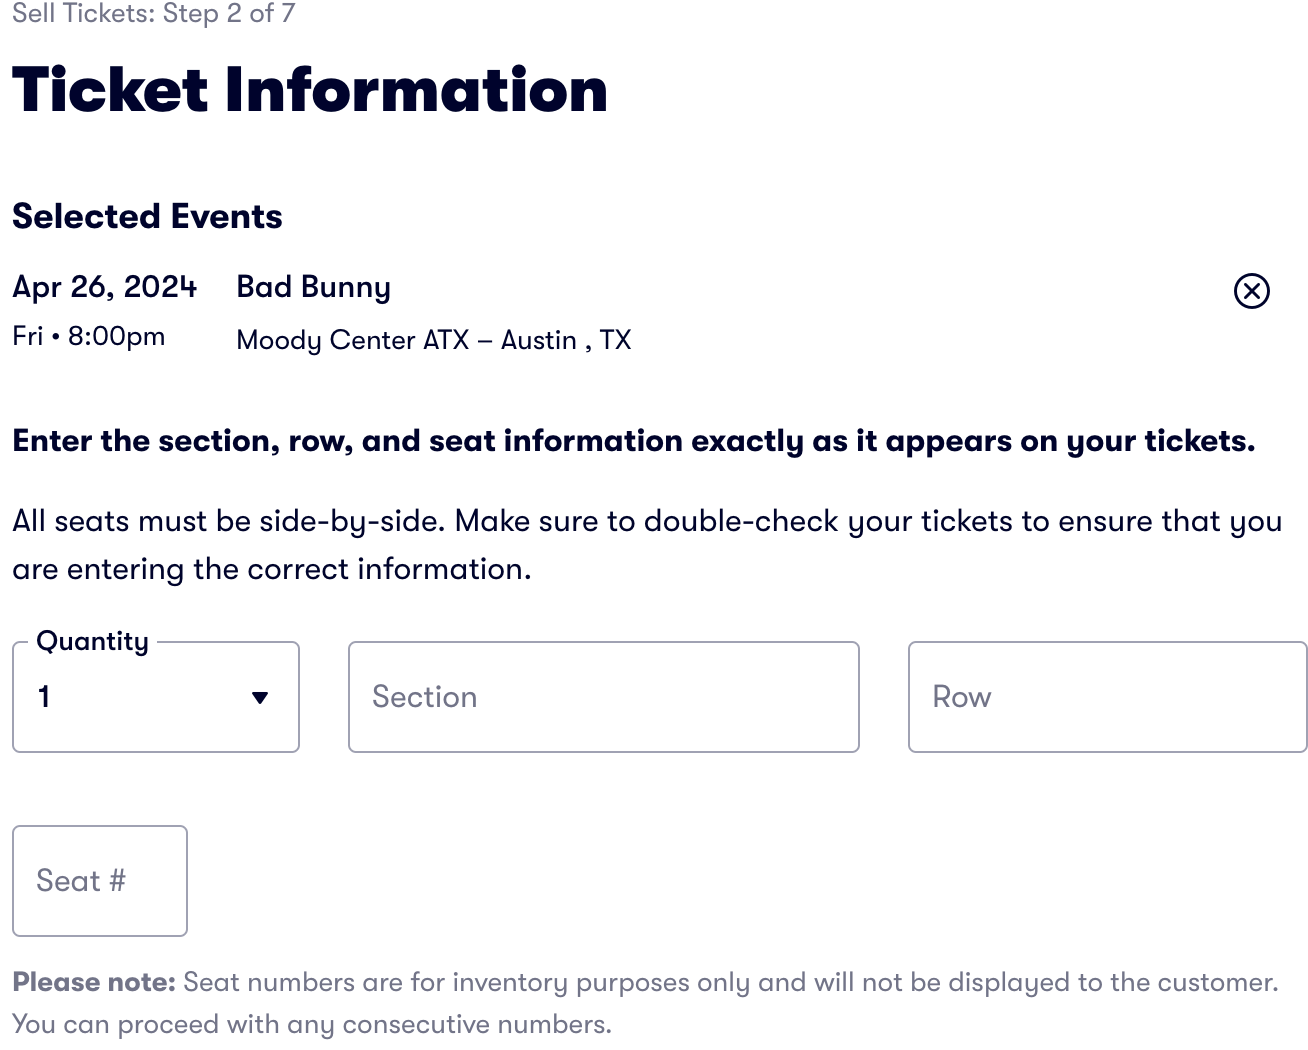Image resolution: width=1308 pixels, height=1050 pixels.
Task: Click the dropdown arrow inside the Quantity box
Action: (259, 697)
